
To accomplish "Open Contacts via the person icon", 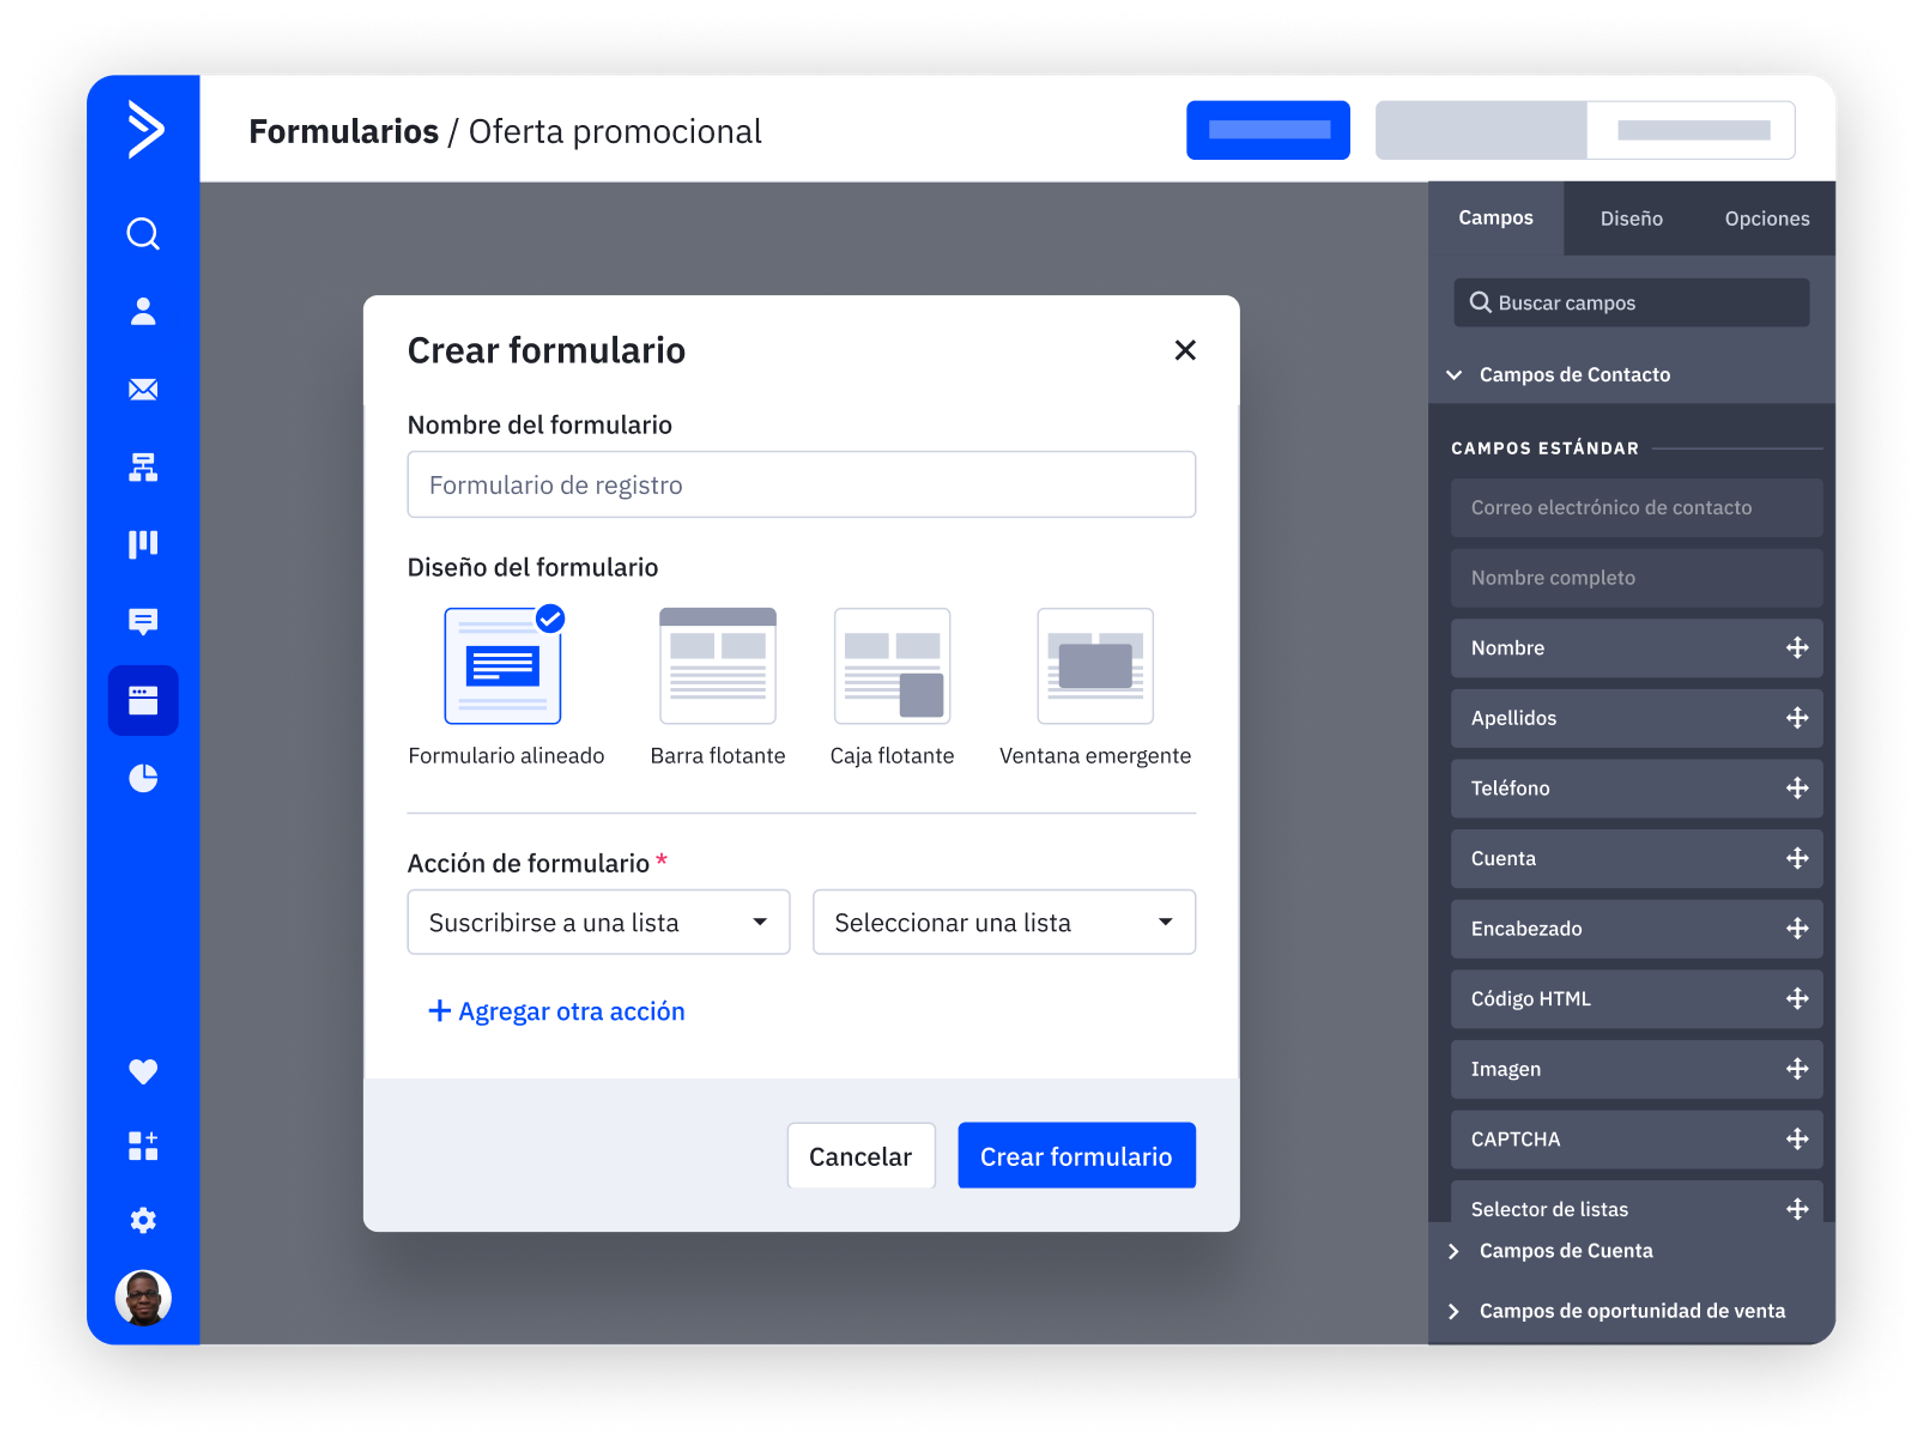I will tap(143, 311).
